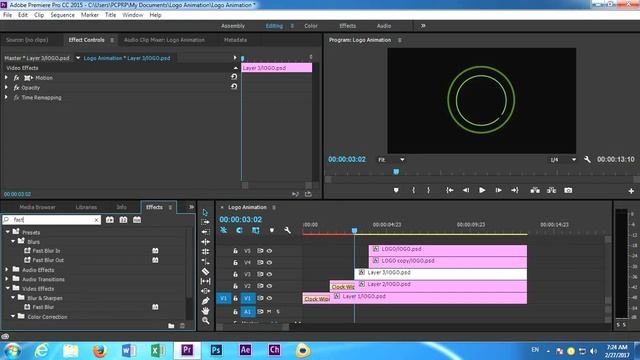Open timeline display settings wrench
The height and width of the screenshot is (360, 640).
(287, 231)
